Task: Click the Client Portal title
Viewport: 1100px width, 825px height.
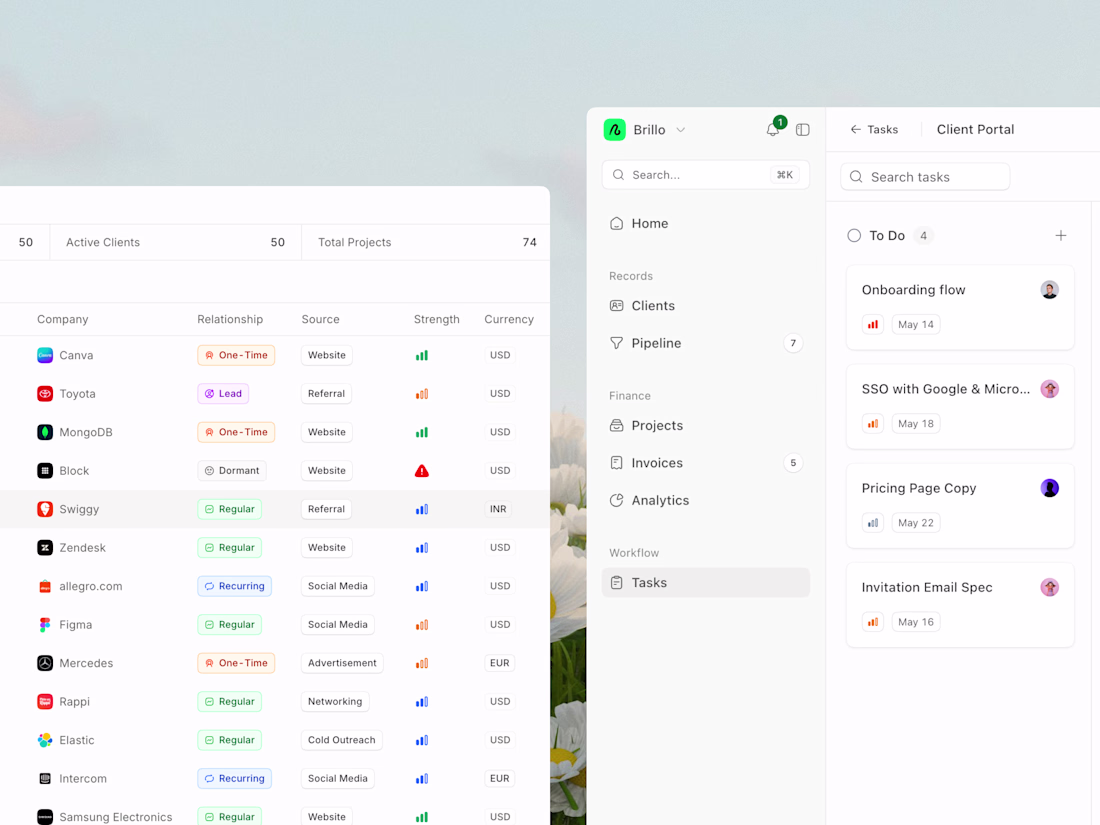Action: (975, 129)
